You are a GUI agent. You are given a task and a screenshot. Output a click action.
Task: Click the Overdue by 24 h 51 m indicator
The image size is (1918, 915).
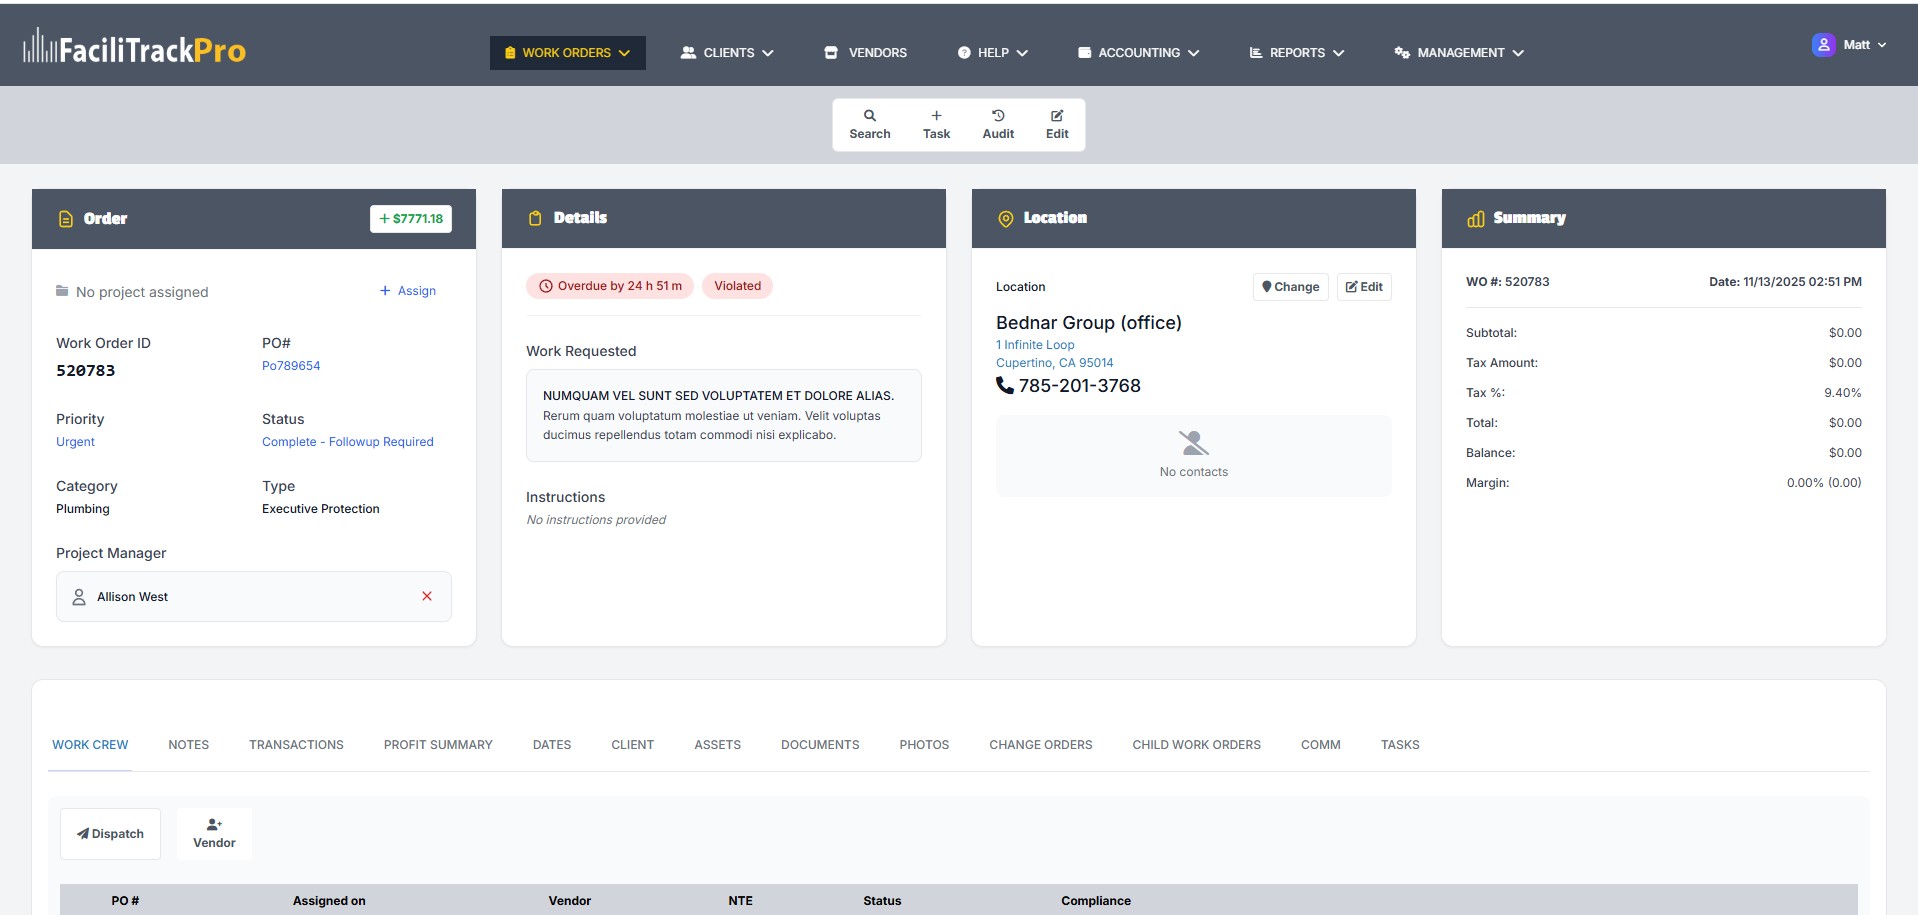tap(610, 286)
